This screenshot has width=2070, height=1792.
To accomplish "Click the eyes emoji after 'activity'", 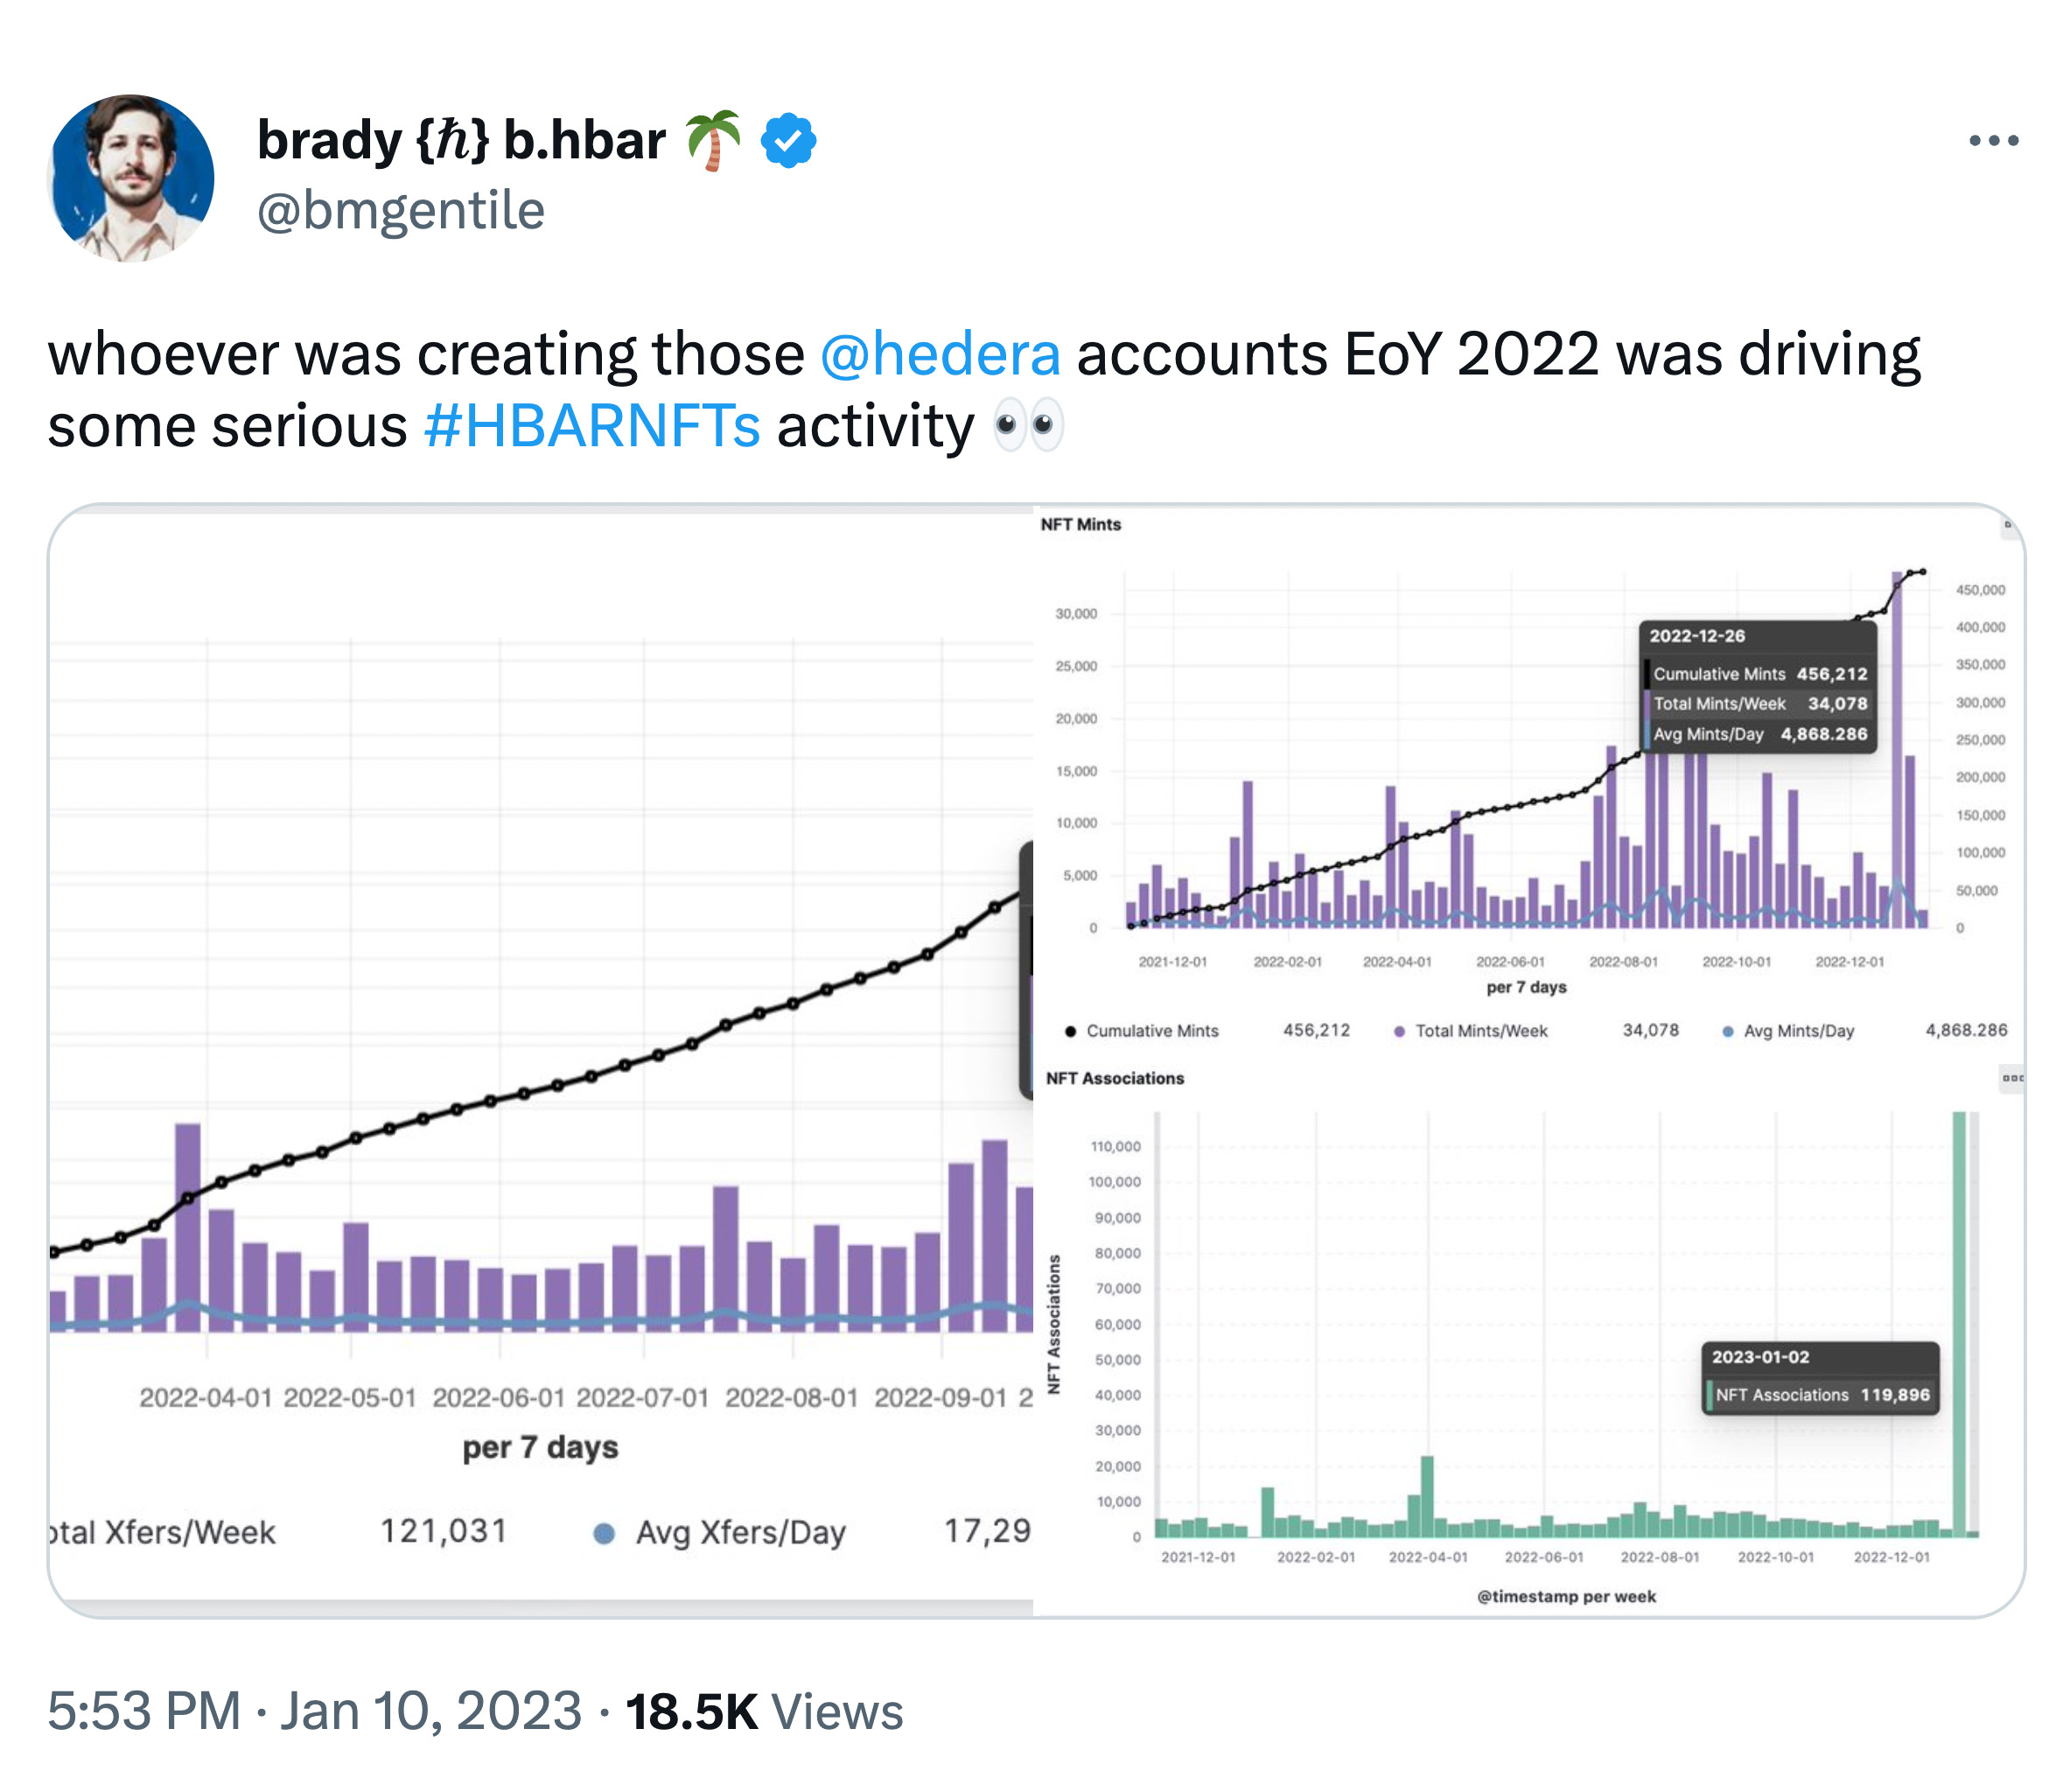I will click(x=1028, y=426).
